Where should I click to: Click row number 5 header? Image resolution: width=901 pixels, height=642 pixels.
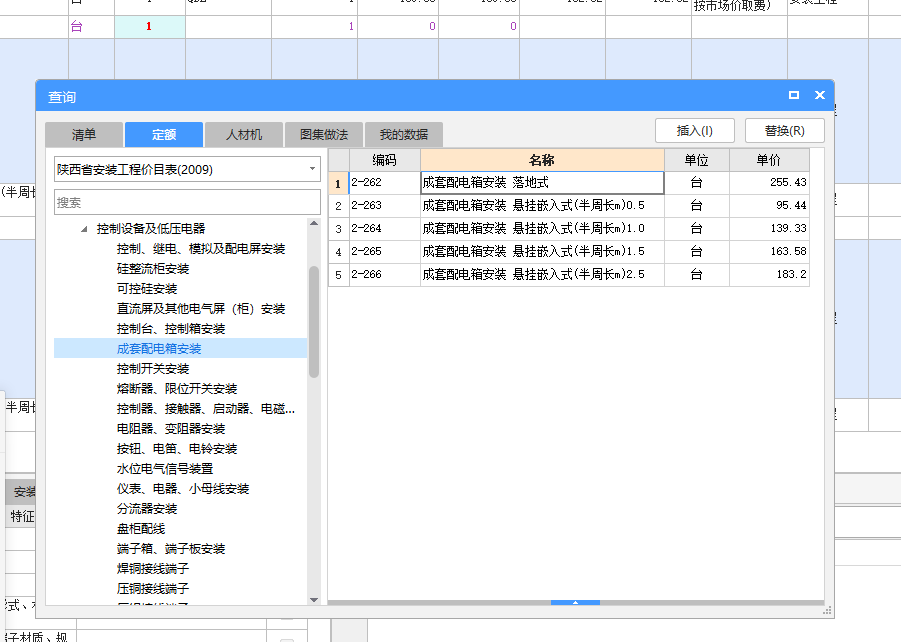click(x=338, y=275)
